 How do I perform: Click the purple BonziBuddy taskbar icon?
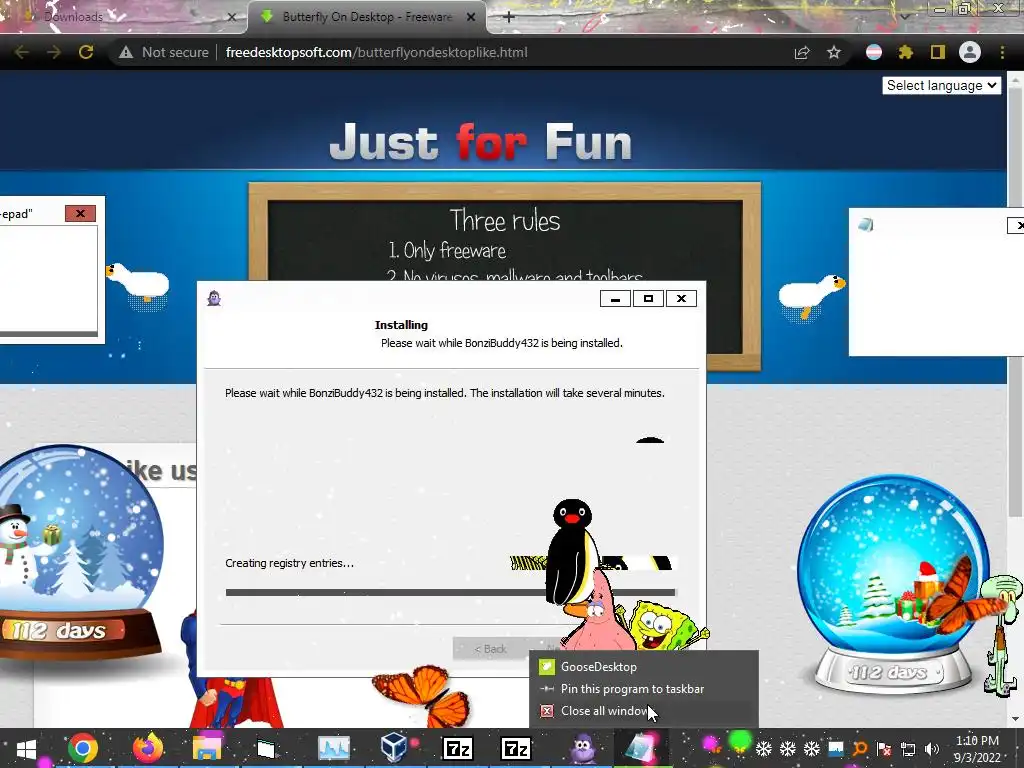pyautogui.click(x=582, y=748)
